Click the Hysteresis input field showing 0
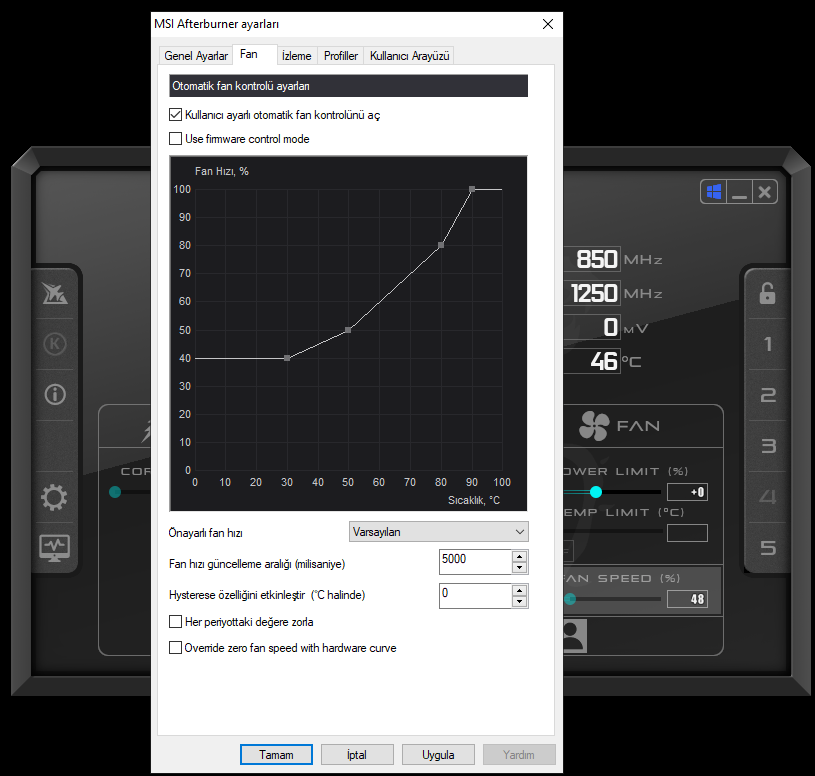The image size is (815, 776). coord(476,596)
